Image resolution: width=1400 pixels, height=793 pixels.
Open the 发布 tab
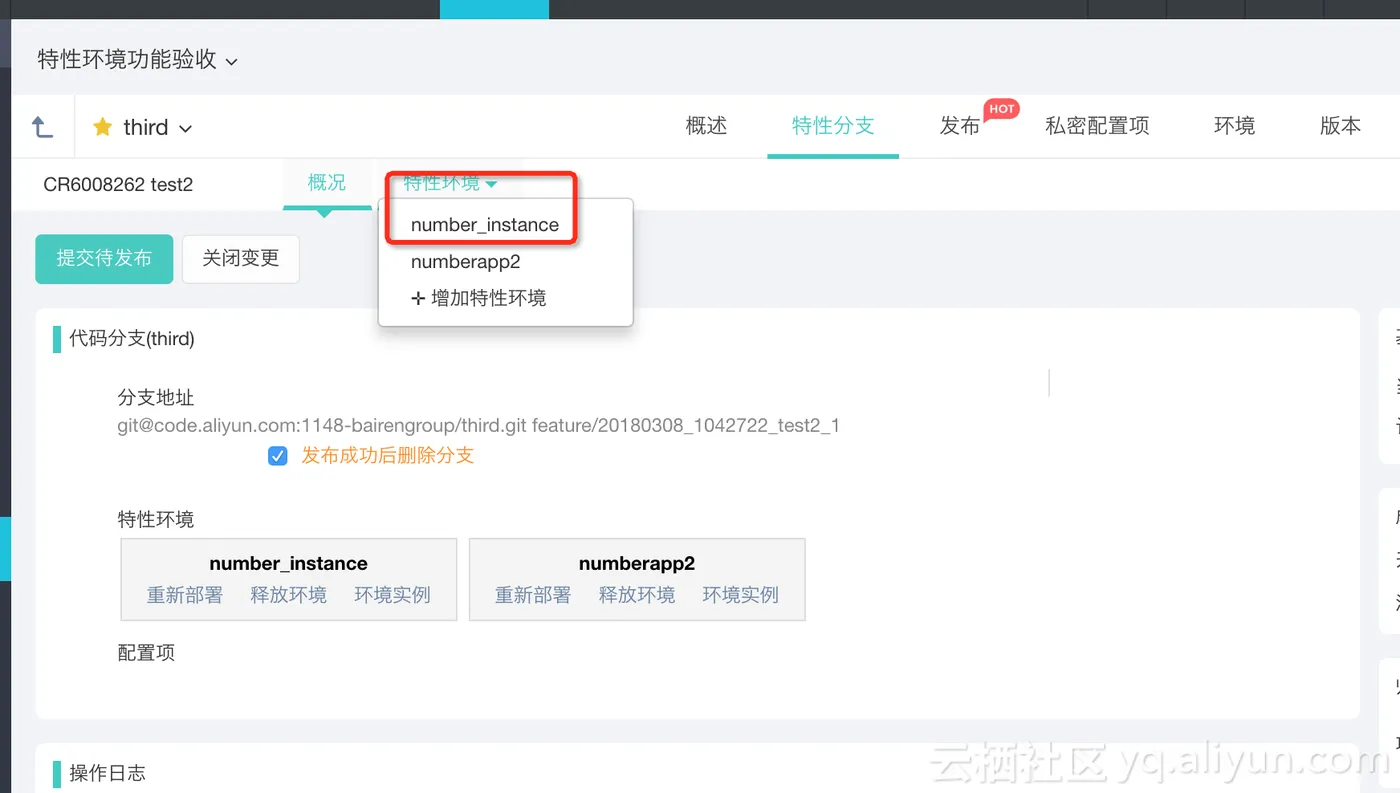[x=960, y=125]
